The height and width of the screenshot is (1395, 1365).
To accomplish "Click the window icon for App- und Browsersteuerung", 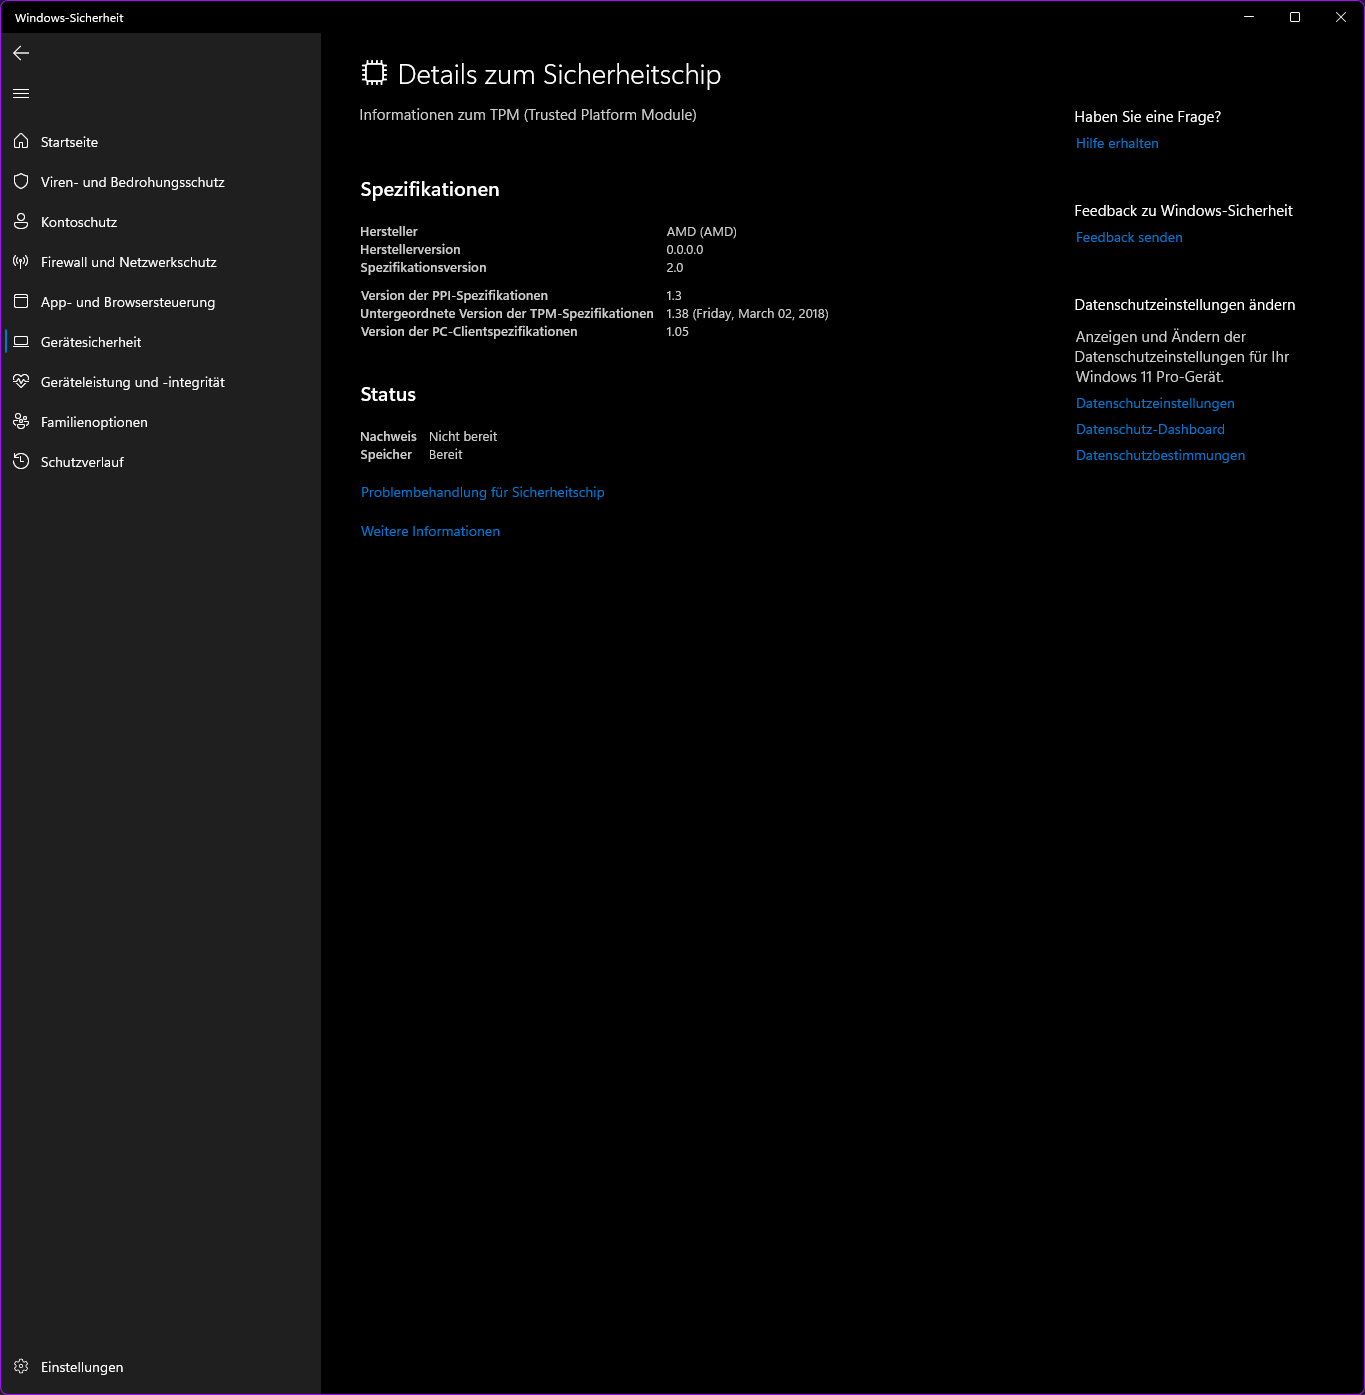I will click(x=21, y=301).
